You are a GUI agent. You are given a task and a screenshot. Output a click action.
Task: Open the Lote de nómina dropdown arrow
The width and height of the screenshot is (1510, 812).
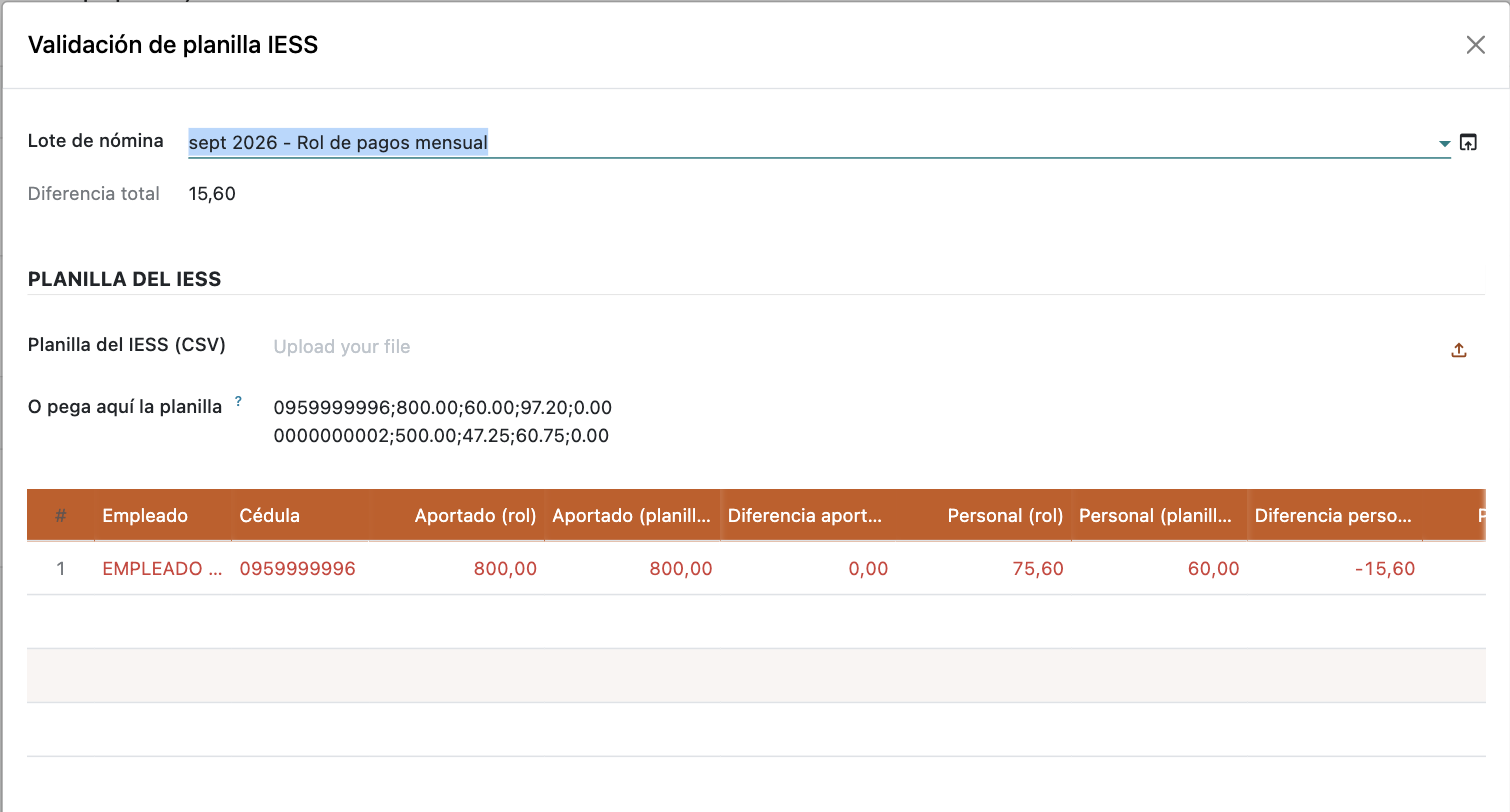1444,144
